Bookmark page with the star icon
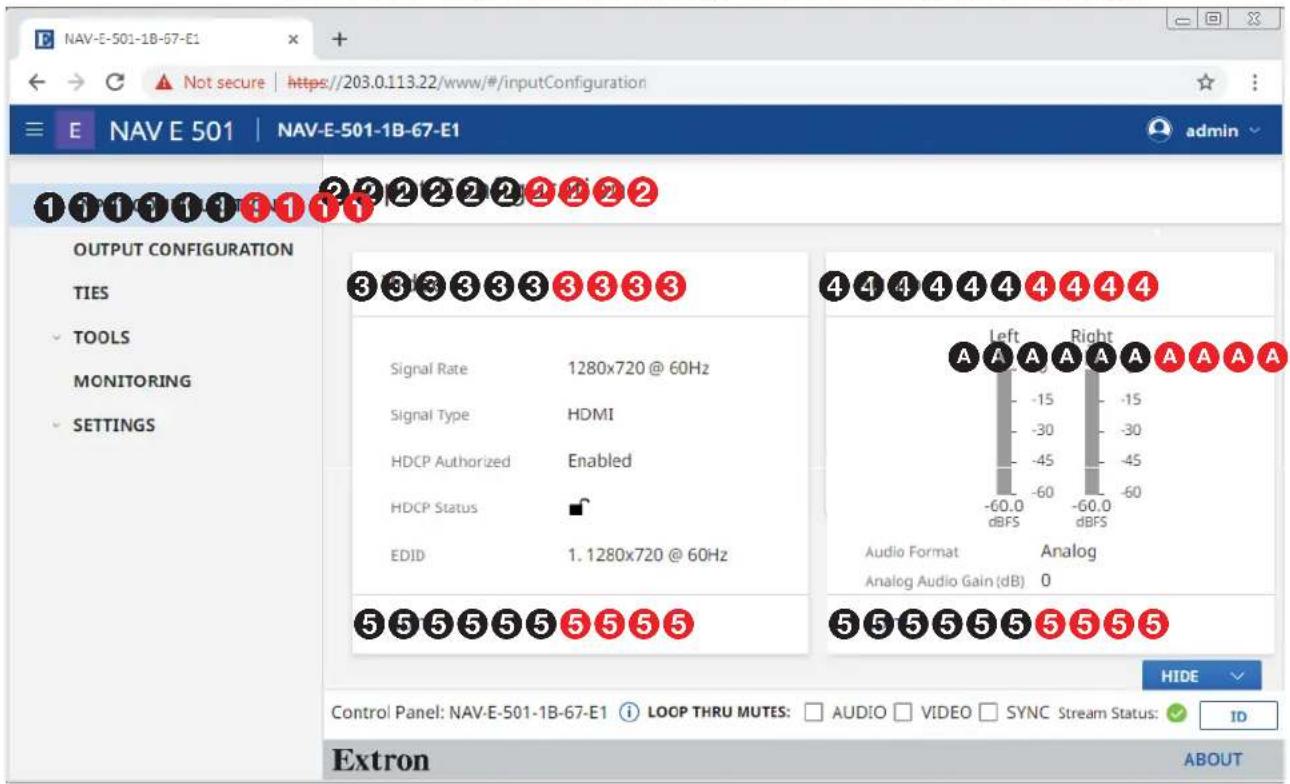Screen dimensions: 1290x784 point(1207,82)
